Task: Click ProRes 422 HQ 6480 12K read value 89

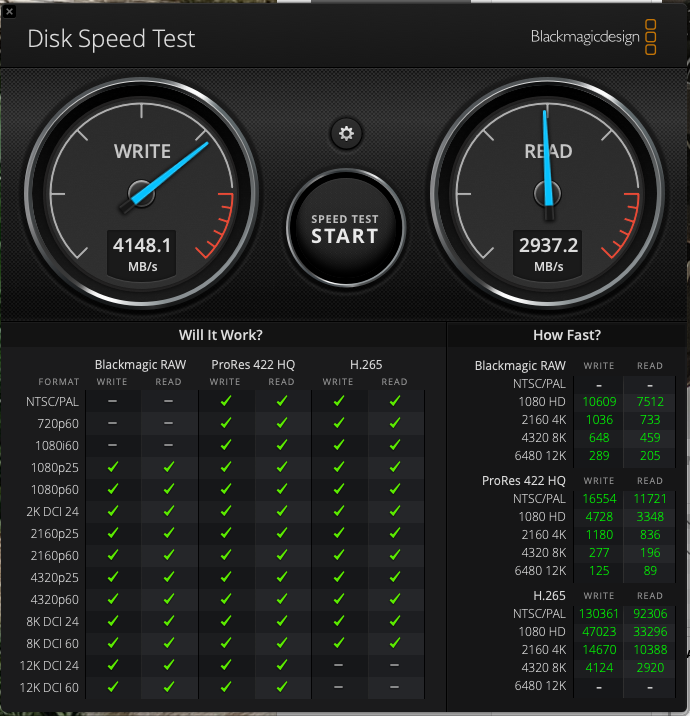Action: click(x=650, y=570)
